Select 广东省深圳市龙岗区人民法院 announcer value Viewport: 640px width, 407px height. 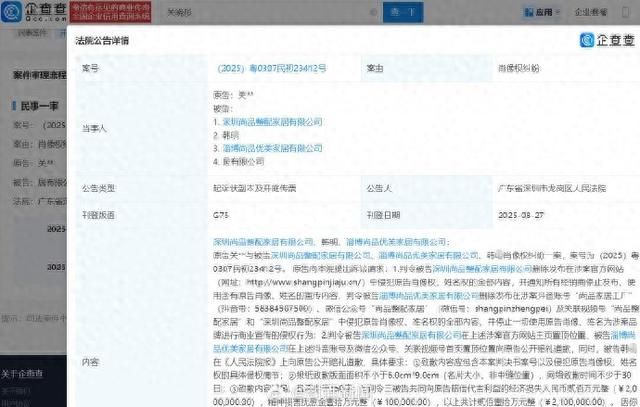[x=552, y=188]
